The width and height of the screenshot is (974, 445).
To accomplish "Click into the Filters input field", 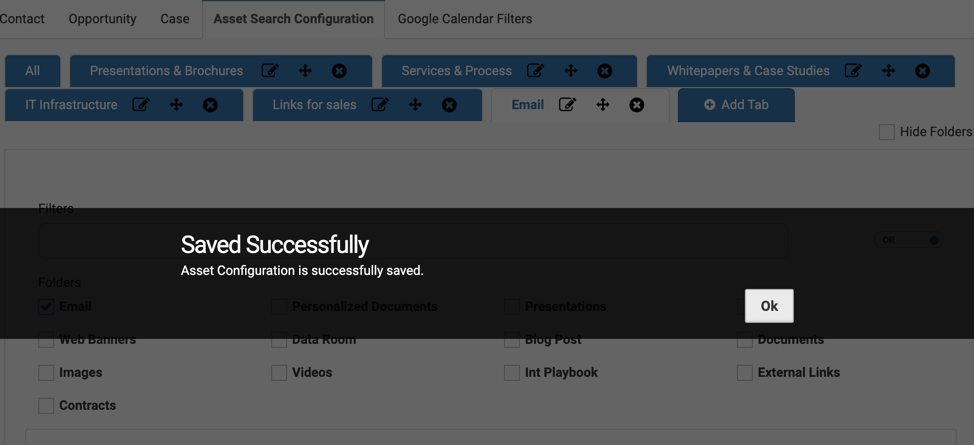I will pos(410,240).
